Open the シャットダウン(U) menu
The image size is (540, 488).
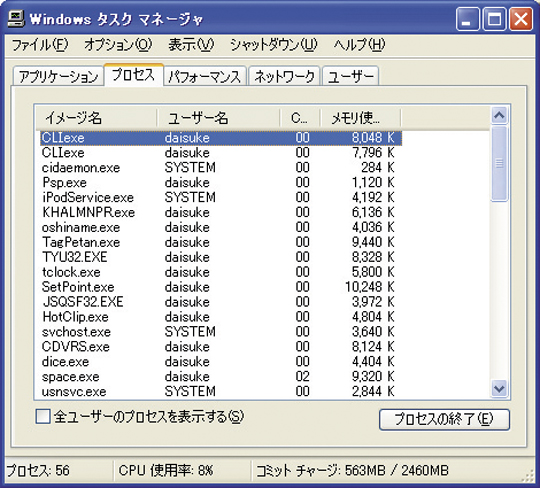[273, 45]
